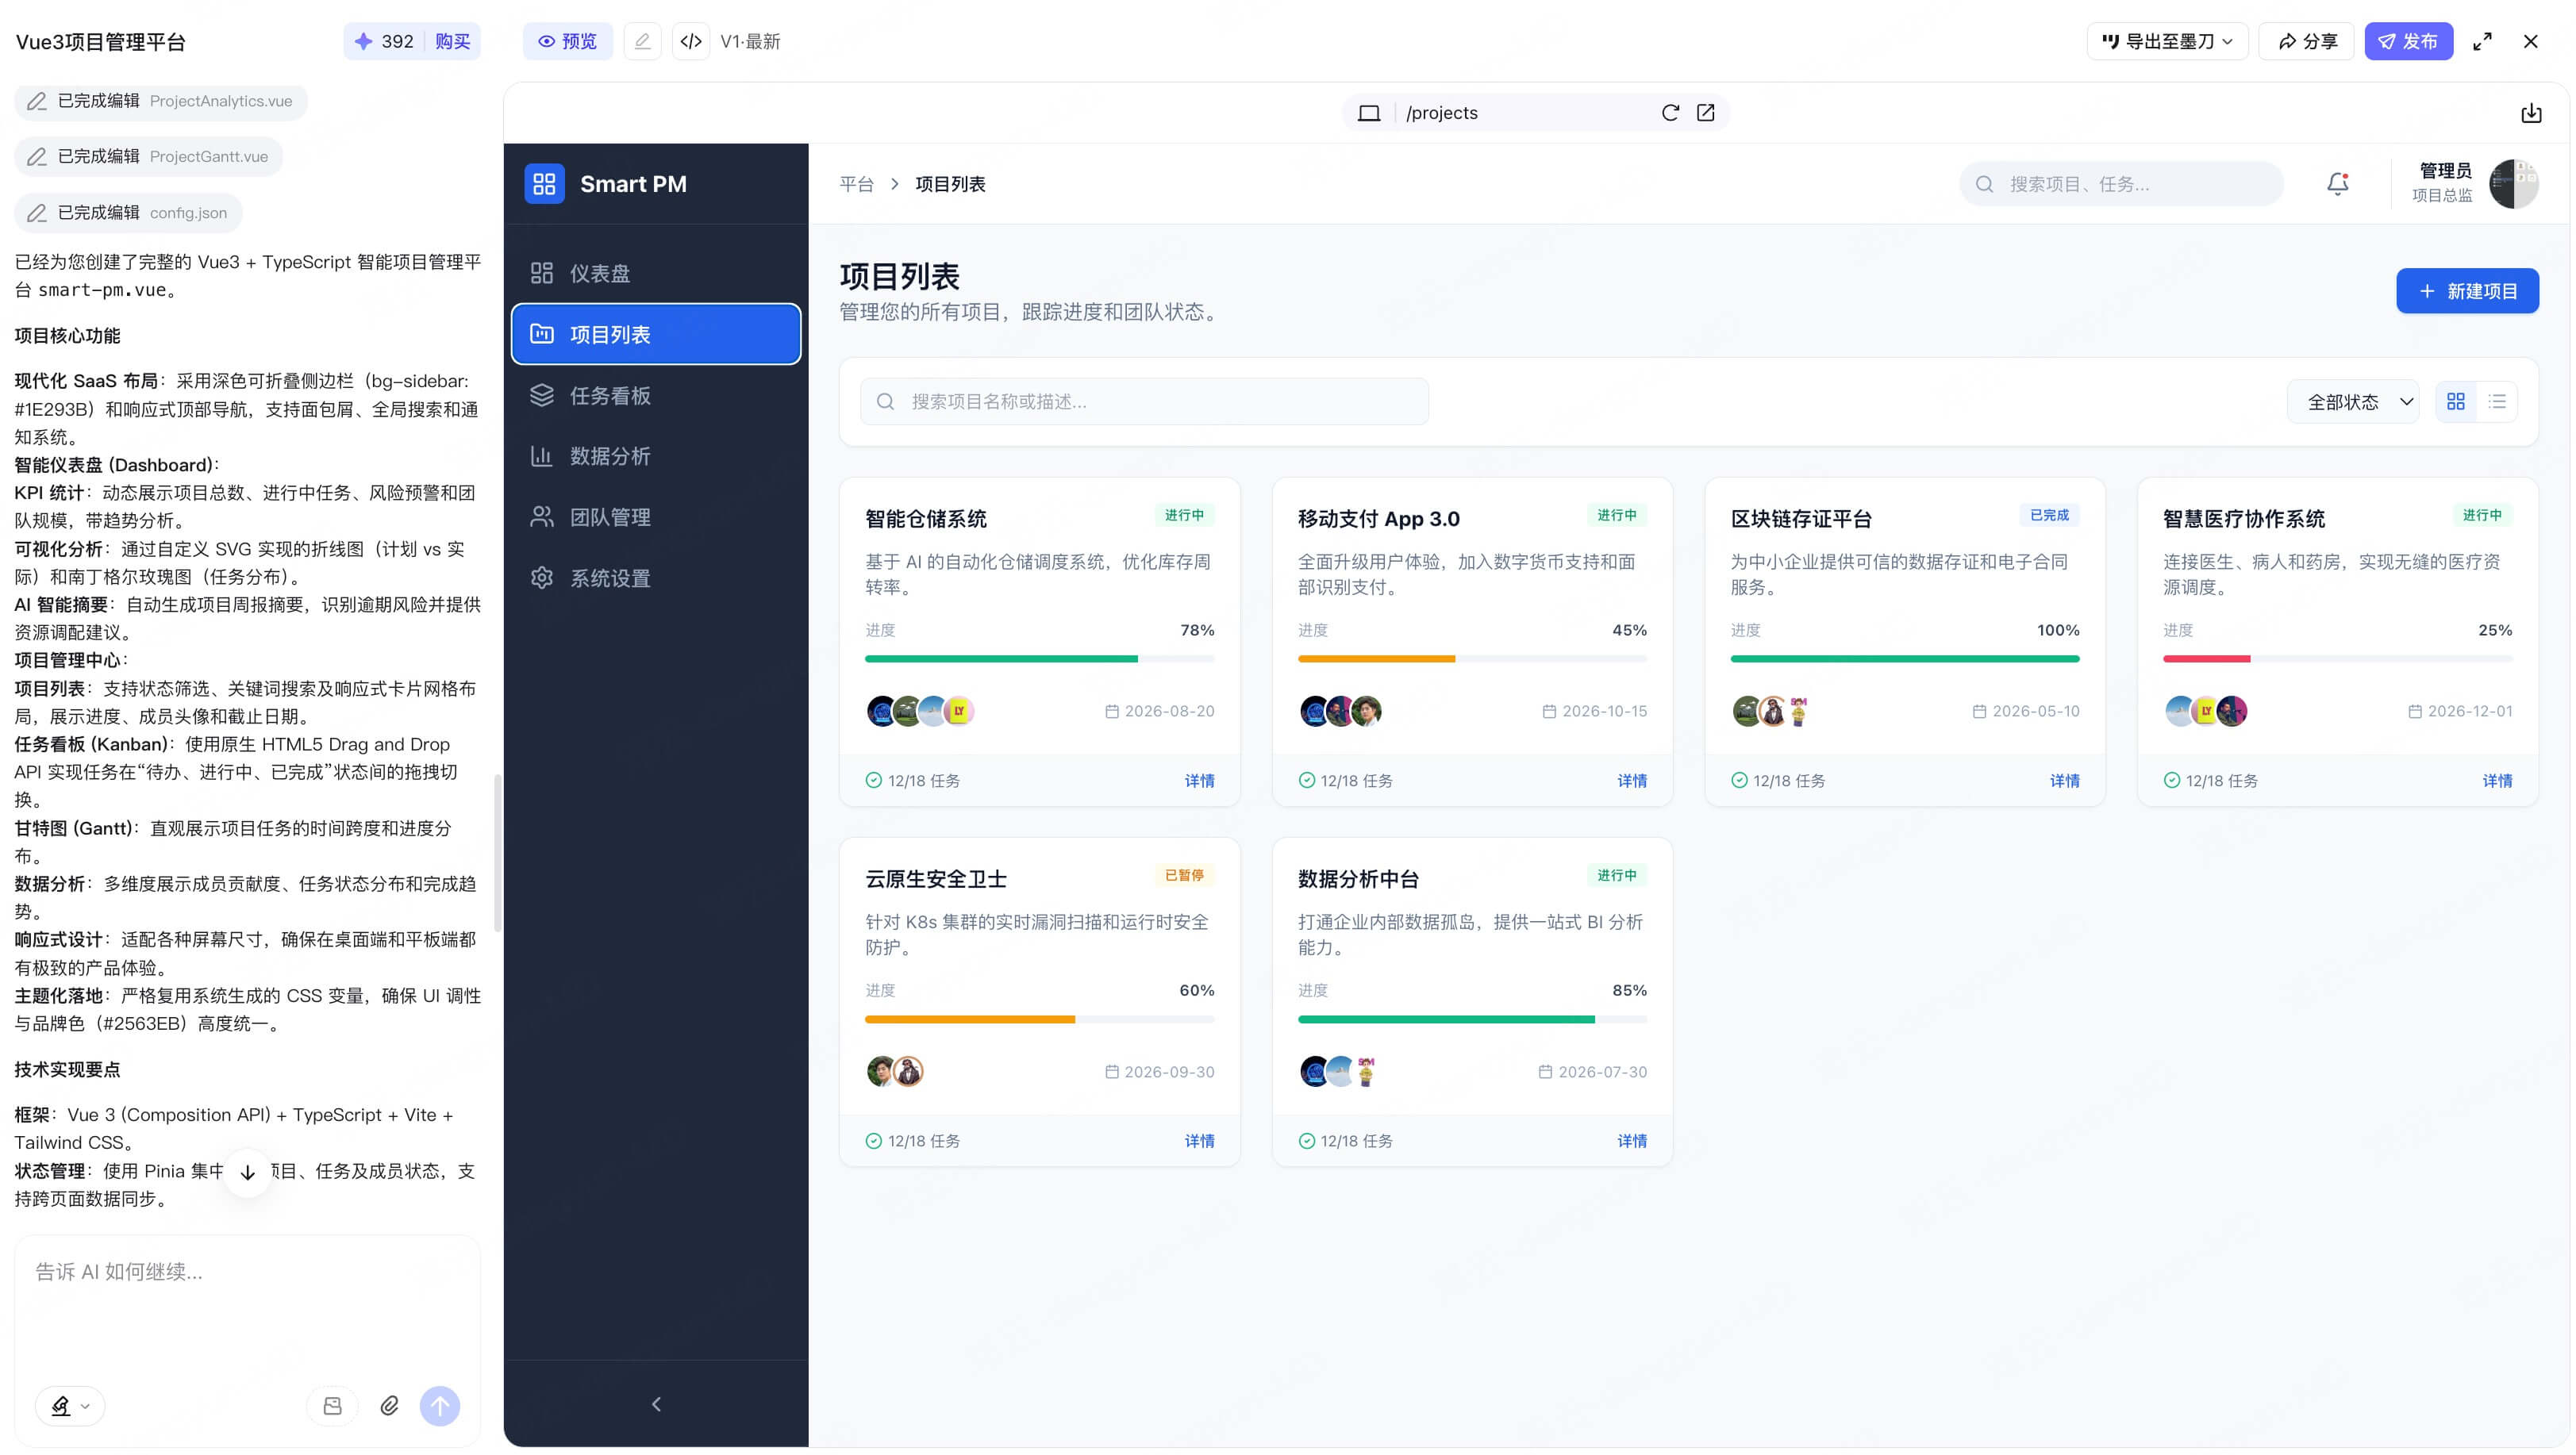Image resolution: width=2576 pixels, height=1455 pixels.
Task: Click the 已完成编辑 ProjectAnalytics.vue chip
Action: (x=160, y=101)
